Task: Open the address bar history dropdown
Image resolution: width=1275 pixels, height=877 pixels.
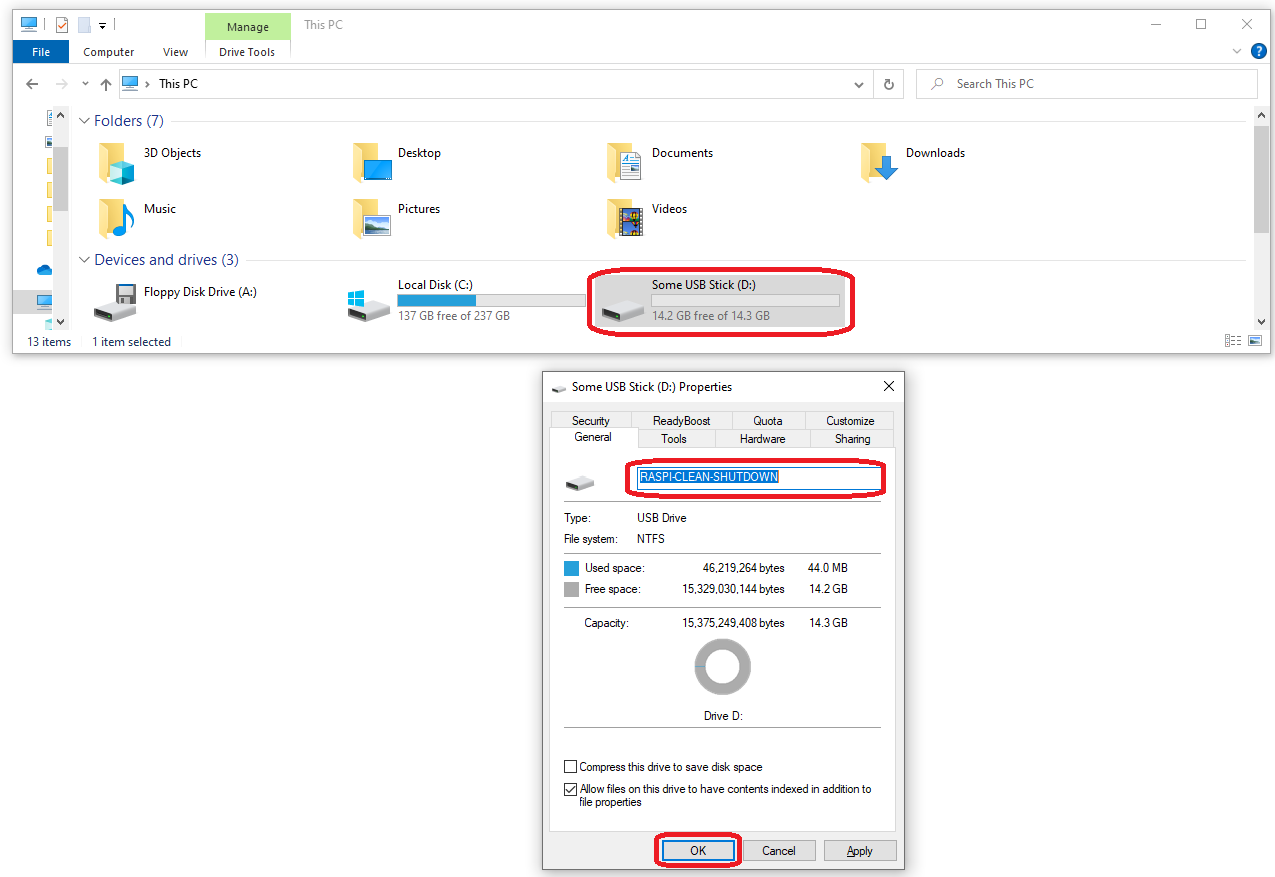Action: [858, 84]
